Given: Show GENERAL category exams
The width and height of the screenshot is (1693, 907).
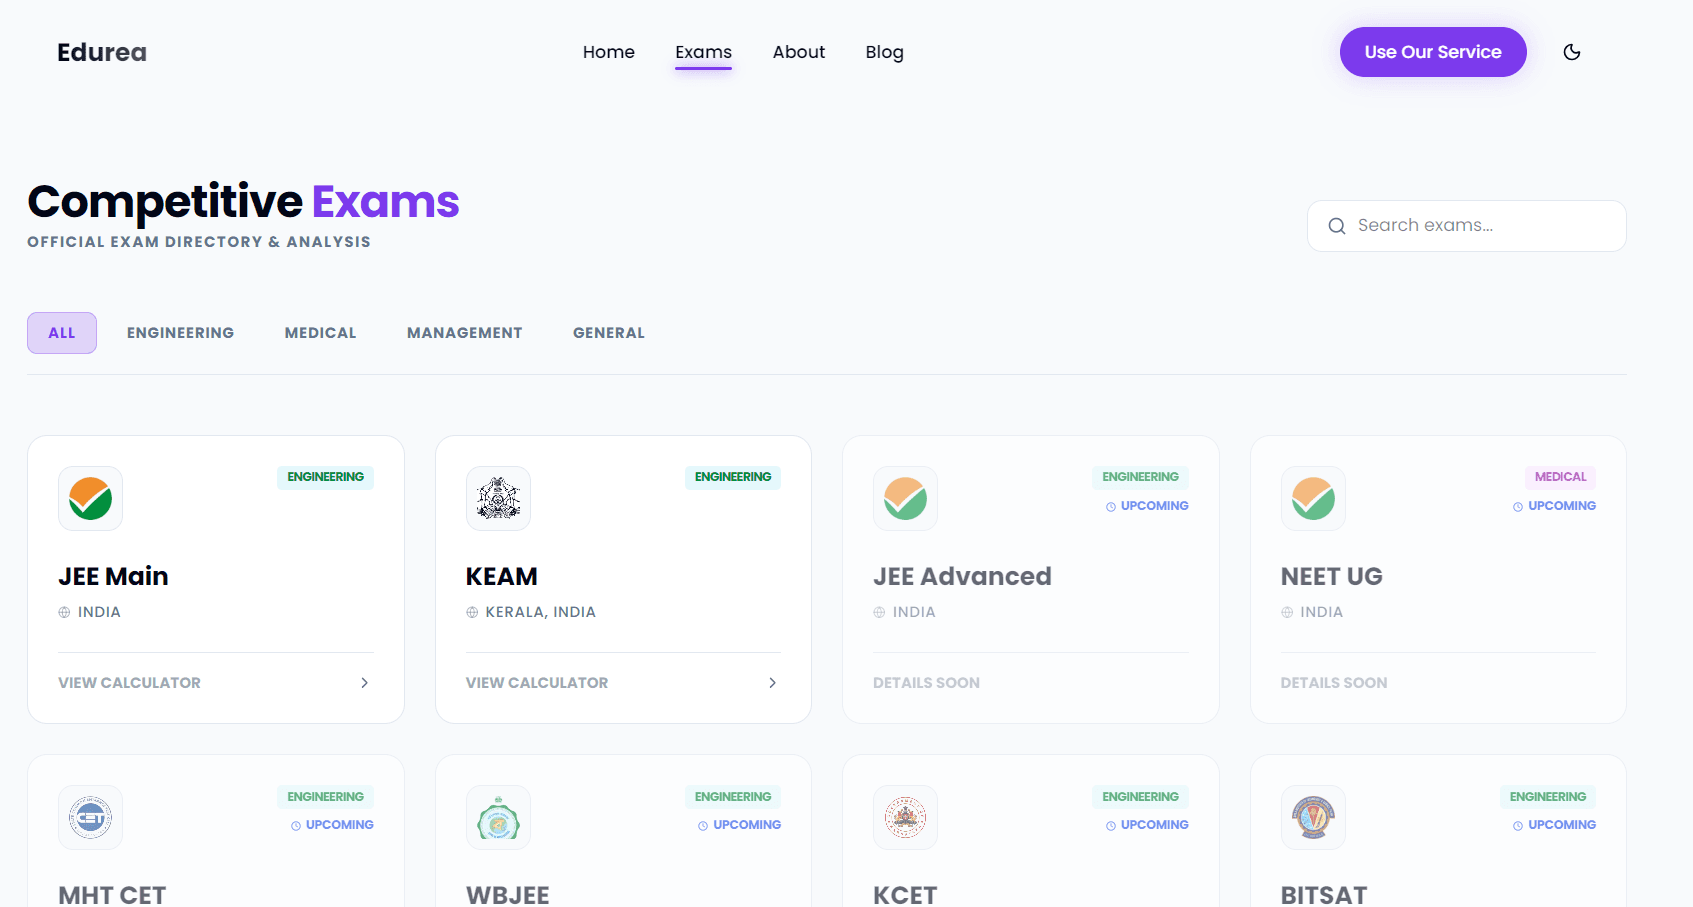Looking at the screenshot, I should point(608,333).
